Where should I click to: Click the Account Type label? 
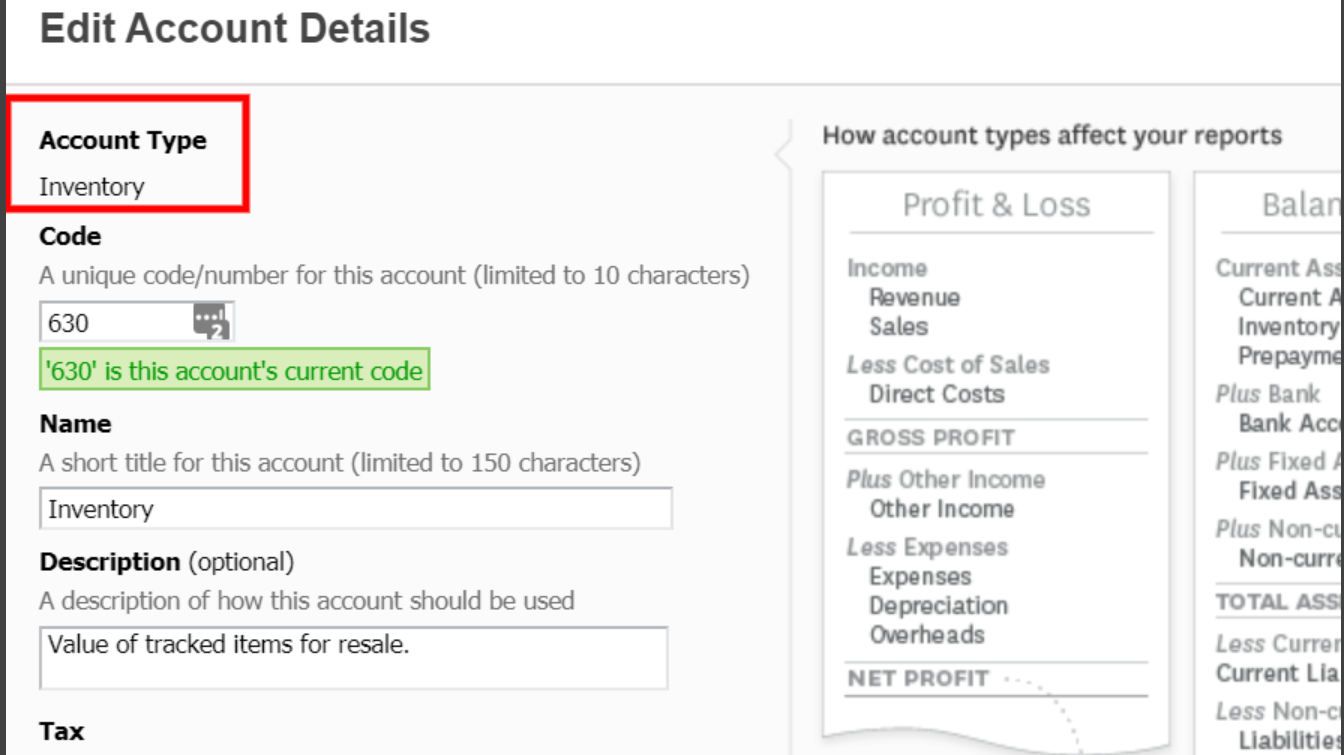coord(123,141)
